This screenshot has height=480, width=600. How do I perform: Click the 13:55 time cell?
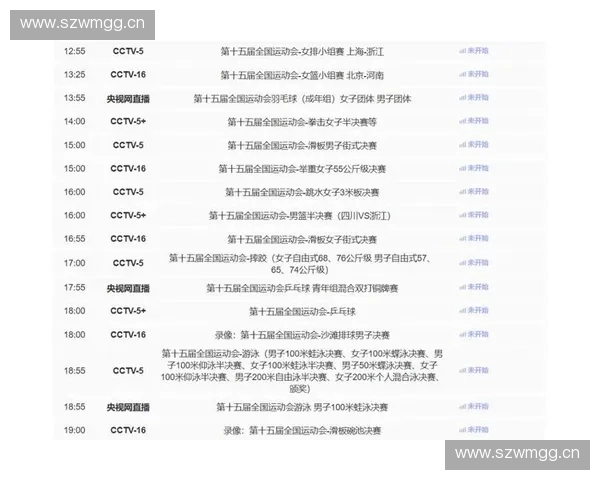(x=75, y=98)
